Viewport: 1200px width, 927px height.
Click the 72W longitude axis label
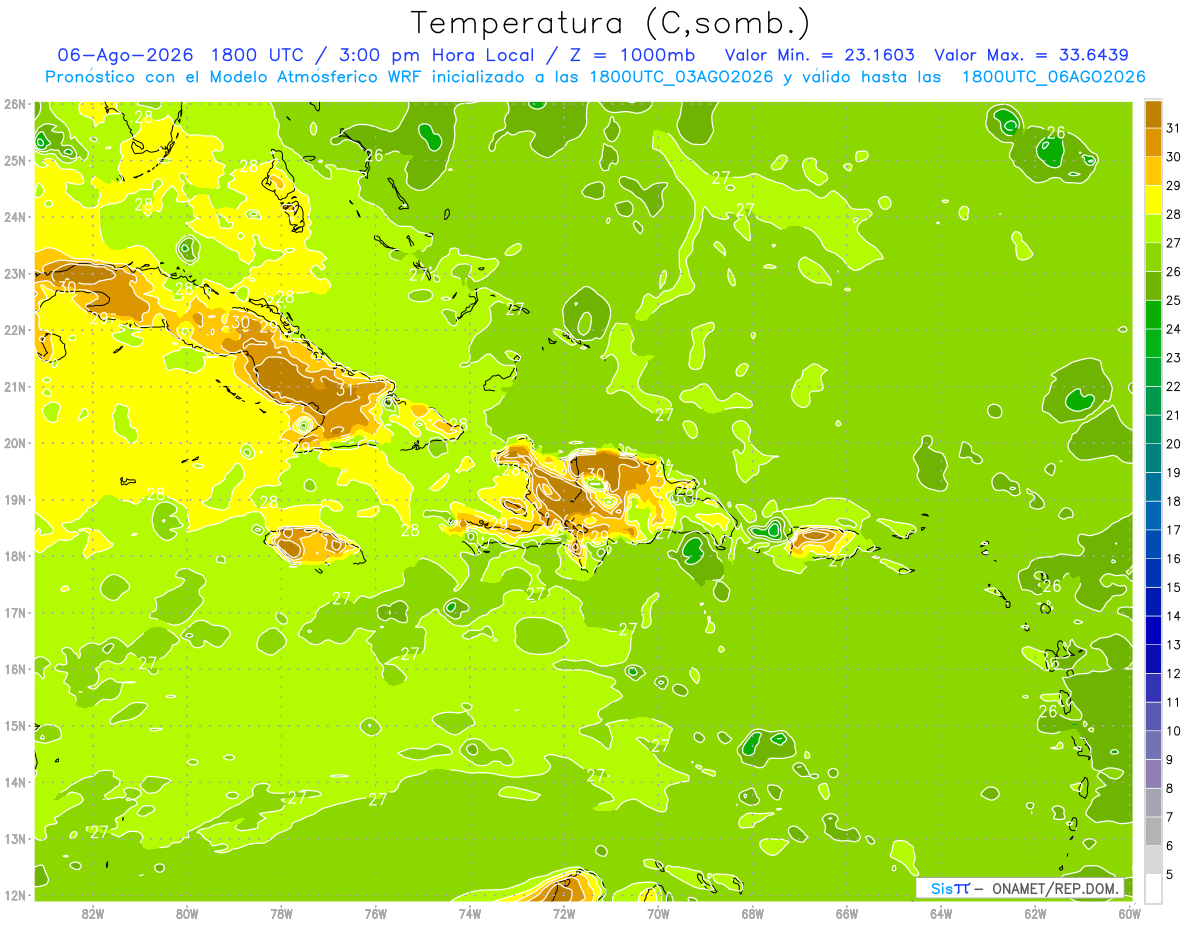tap(564, 912)
